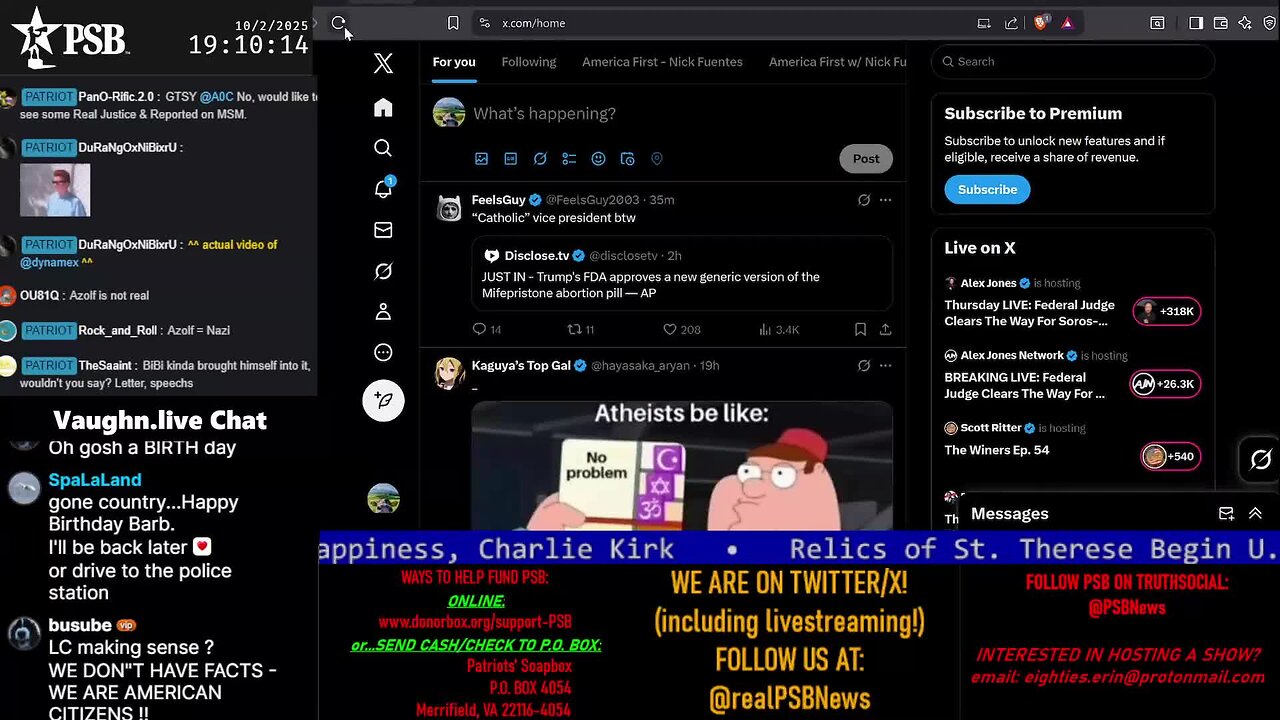Open the quoted Disclose.tv post
Image resolution: width=1280 pixels, height=720 pixels.
pyautogui.click(x=682, y=273)
